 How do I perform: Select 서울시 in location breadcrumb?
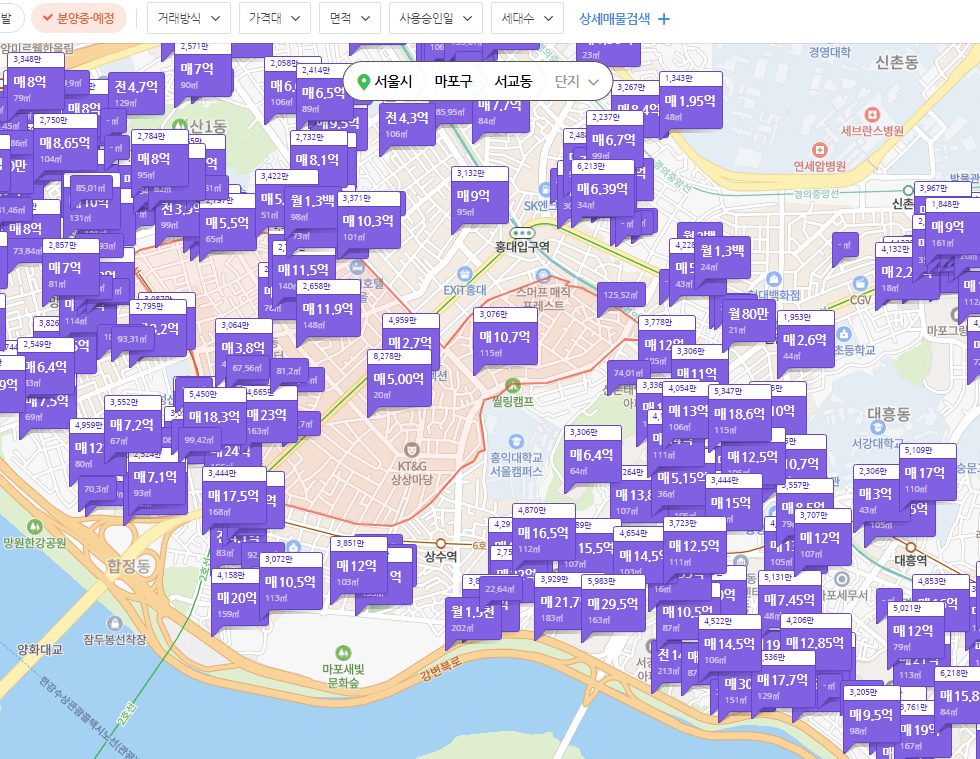(393, 81)
